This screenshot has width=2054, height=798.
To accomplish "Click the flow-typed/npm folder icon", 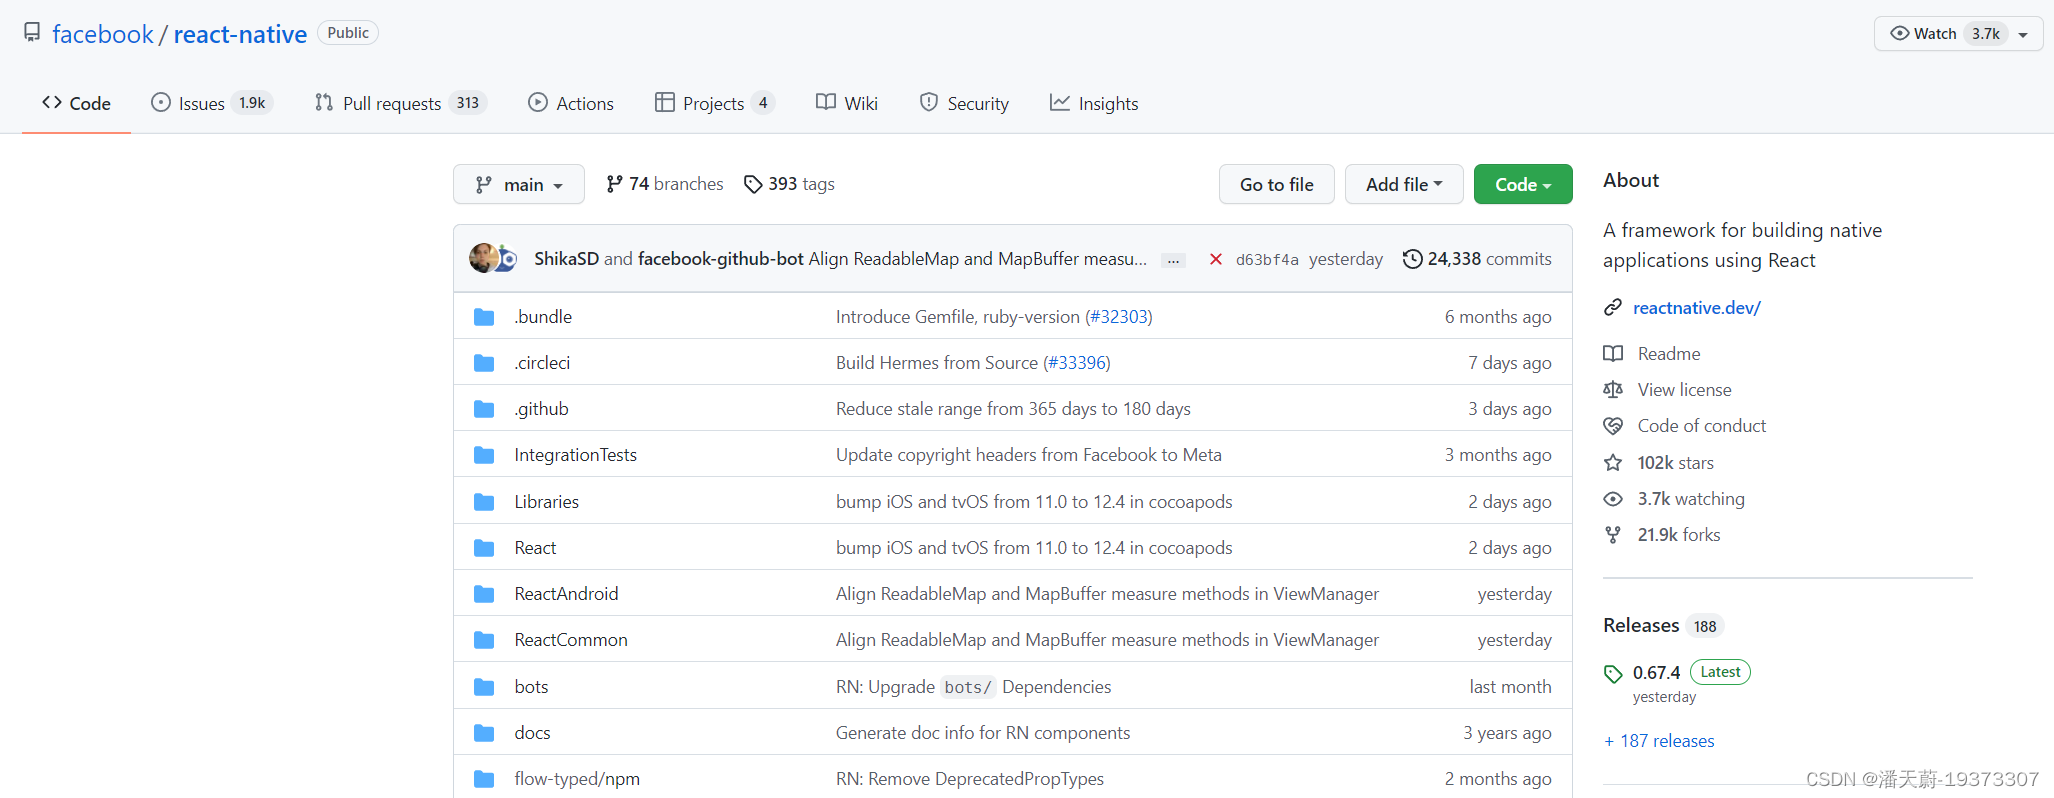I will (x=484, y=779).
